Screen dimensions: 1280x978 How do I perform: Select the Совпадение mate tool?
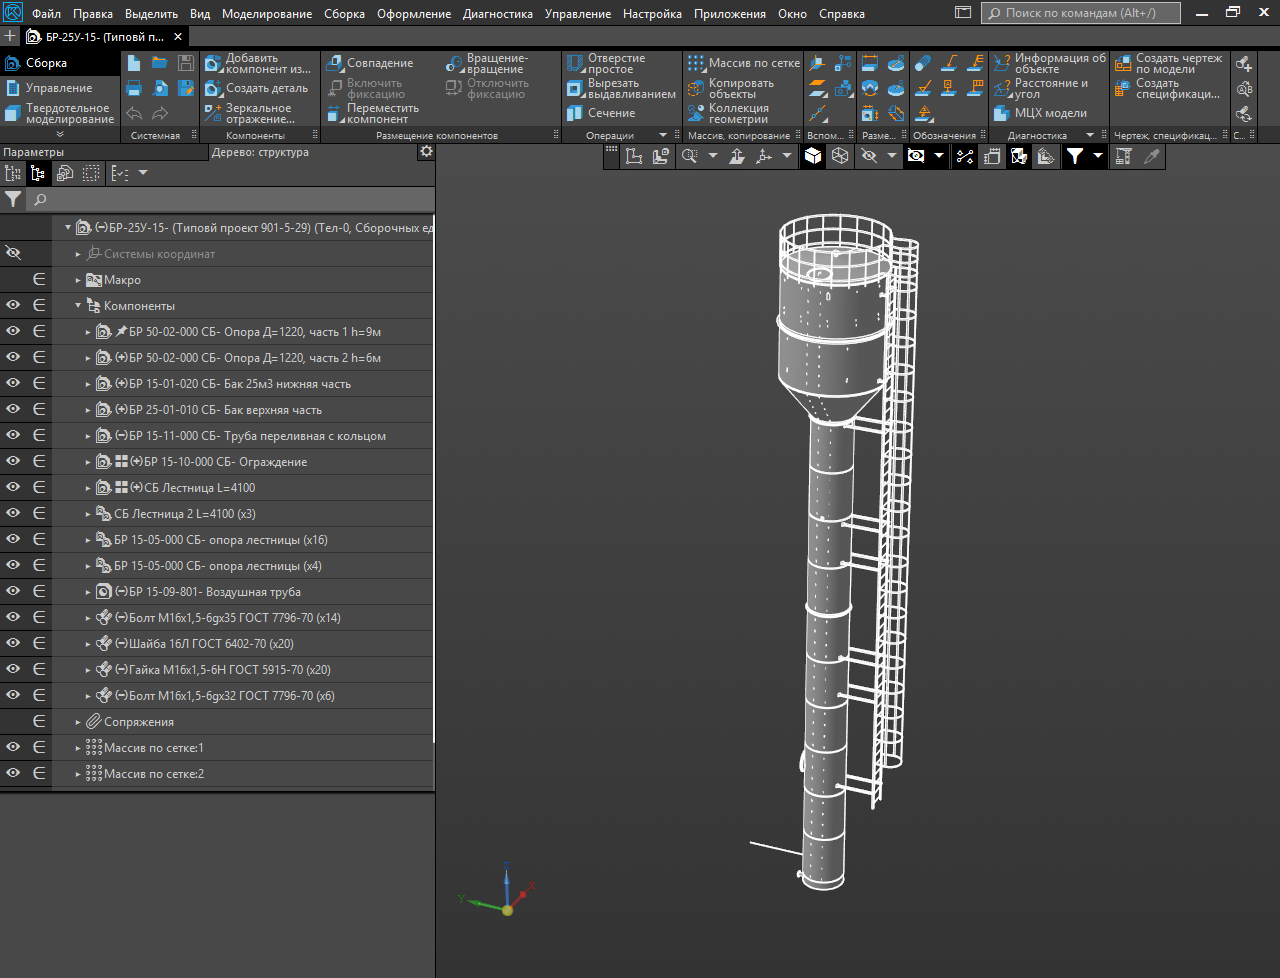tap(370, 63)
